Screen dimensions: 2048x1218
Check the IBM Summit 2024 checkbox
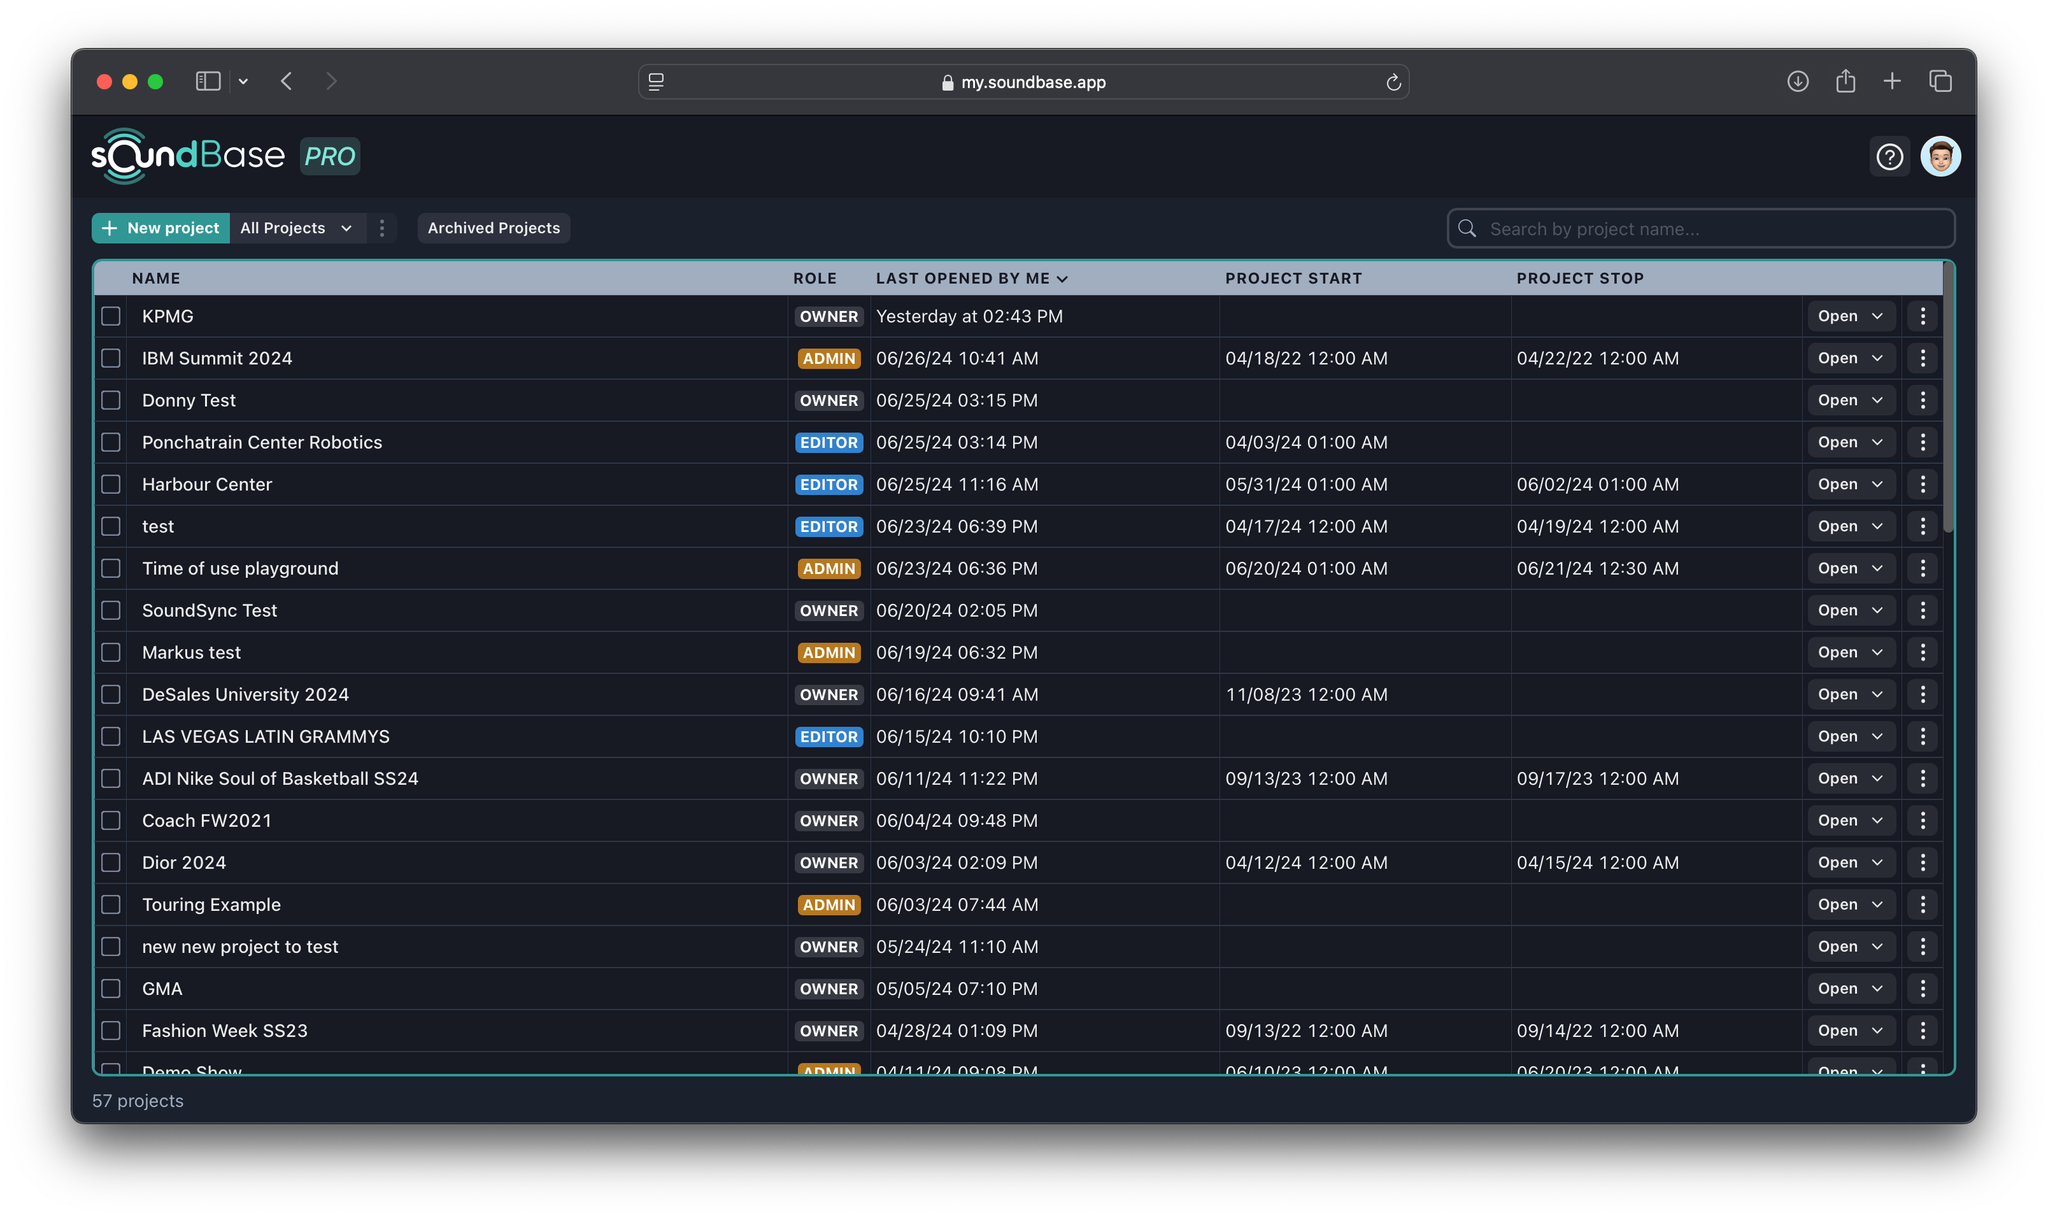pyautogui.click(x=111, y=358)
